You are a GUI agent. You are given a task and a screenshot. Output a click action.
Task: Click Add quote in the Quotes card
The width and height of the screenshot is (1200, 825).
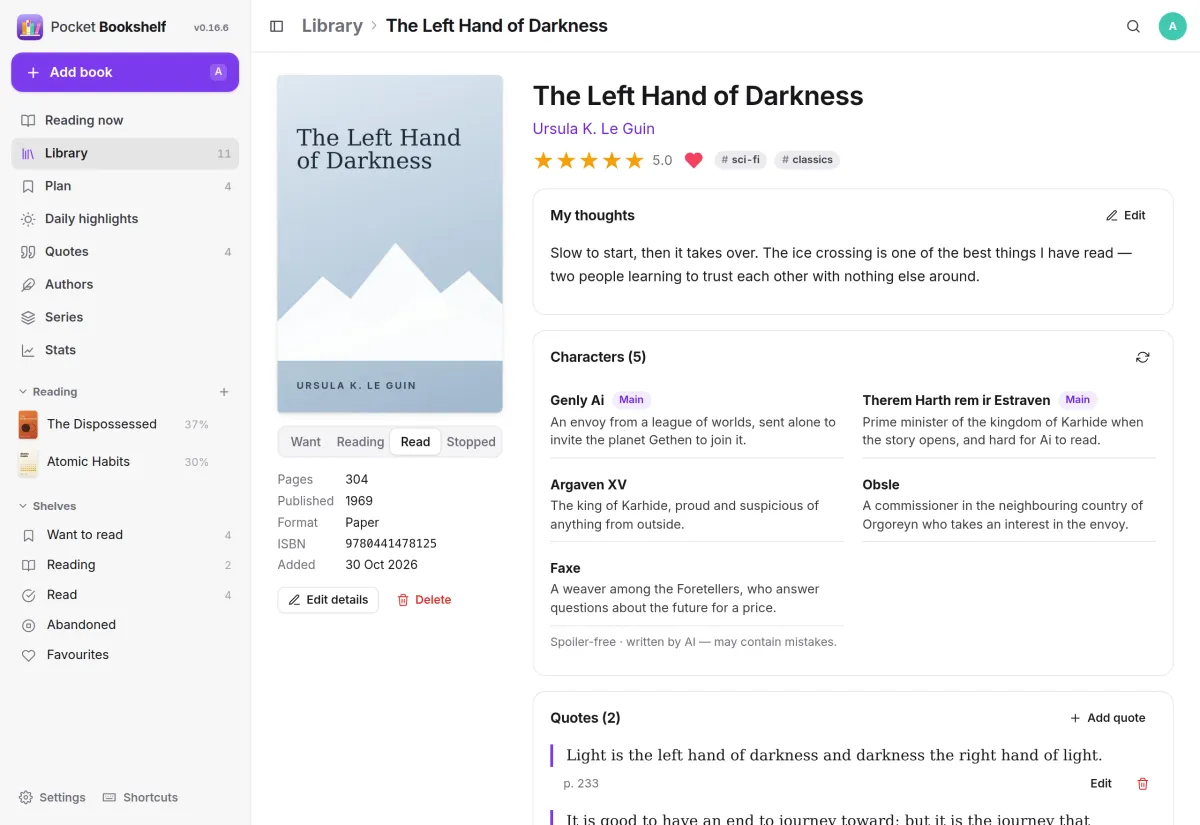tap(1108, 718)
